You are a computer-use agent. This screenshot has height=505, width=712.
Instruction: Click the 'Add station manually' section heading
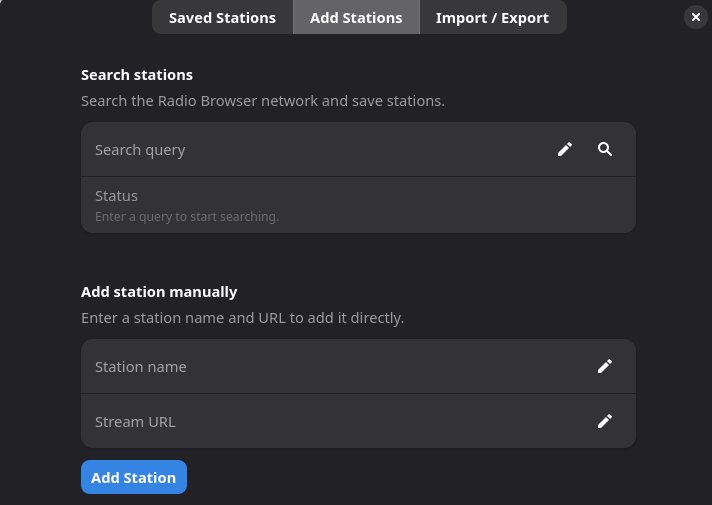[x=159, y=292]
